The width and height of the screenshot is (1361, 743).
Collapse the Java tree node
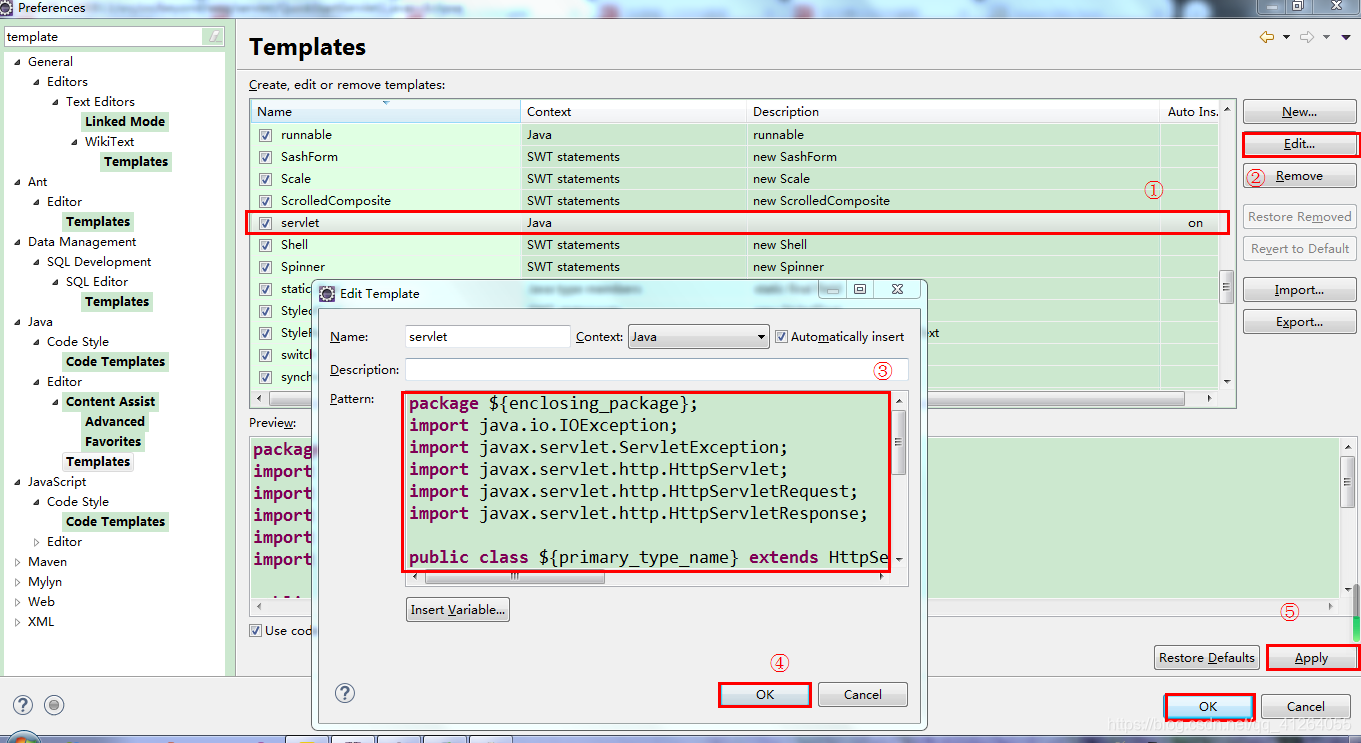click(18, 322)
